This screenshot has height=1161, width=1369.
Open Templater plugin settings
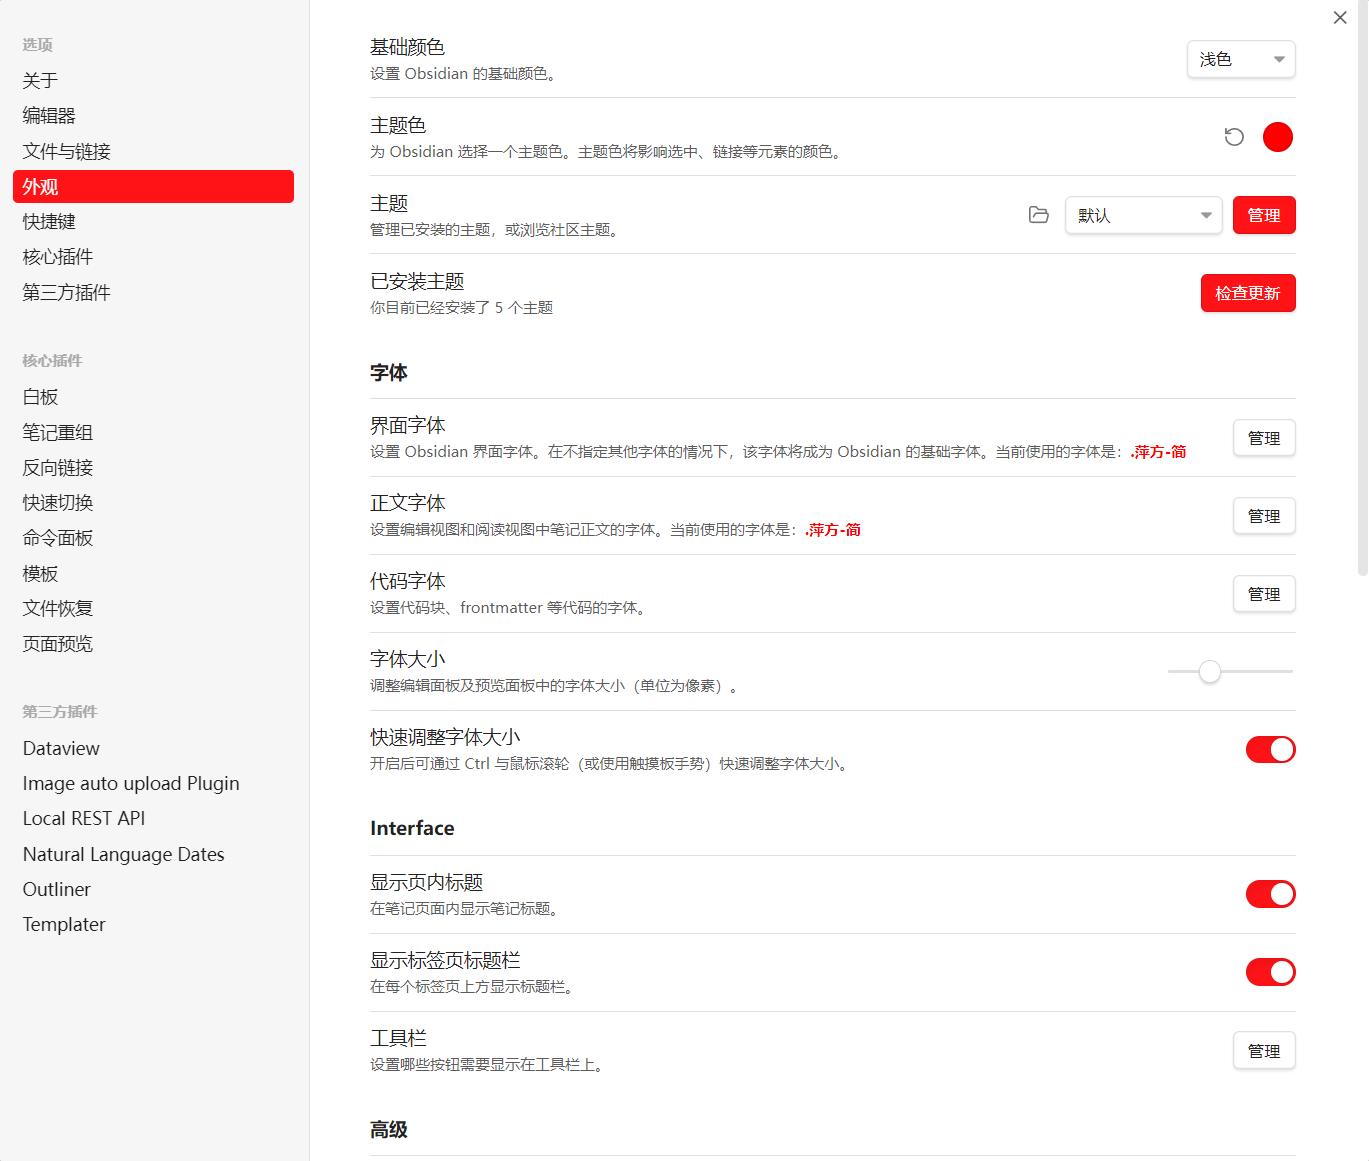click(153, 924)
